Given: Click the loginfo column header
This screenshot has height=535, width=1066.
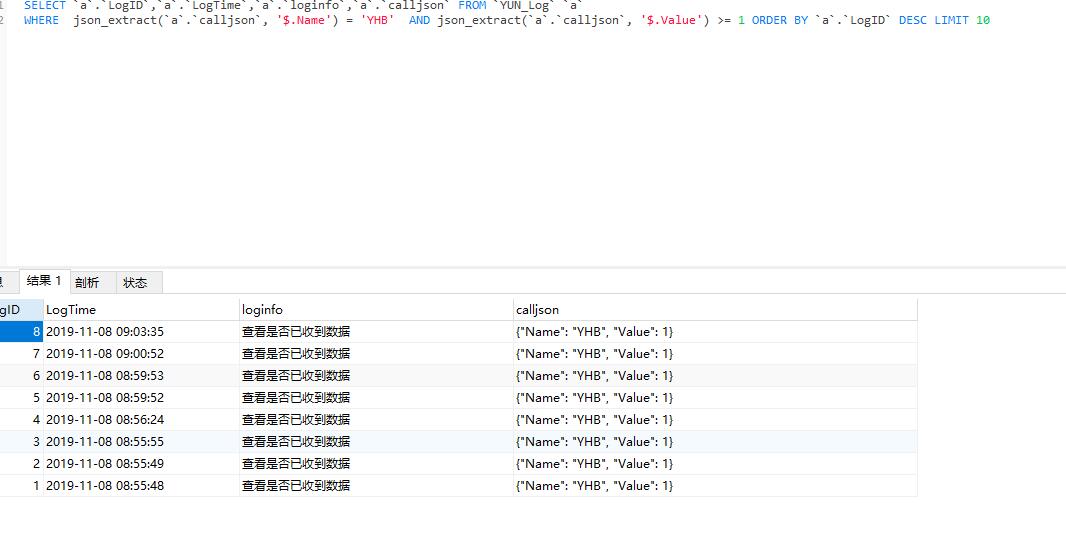Looking at the screenshot, I should [x=263, y=310].
